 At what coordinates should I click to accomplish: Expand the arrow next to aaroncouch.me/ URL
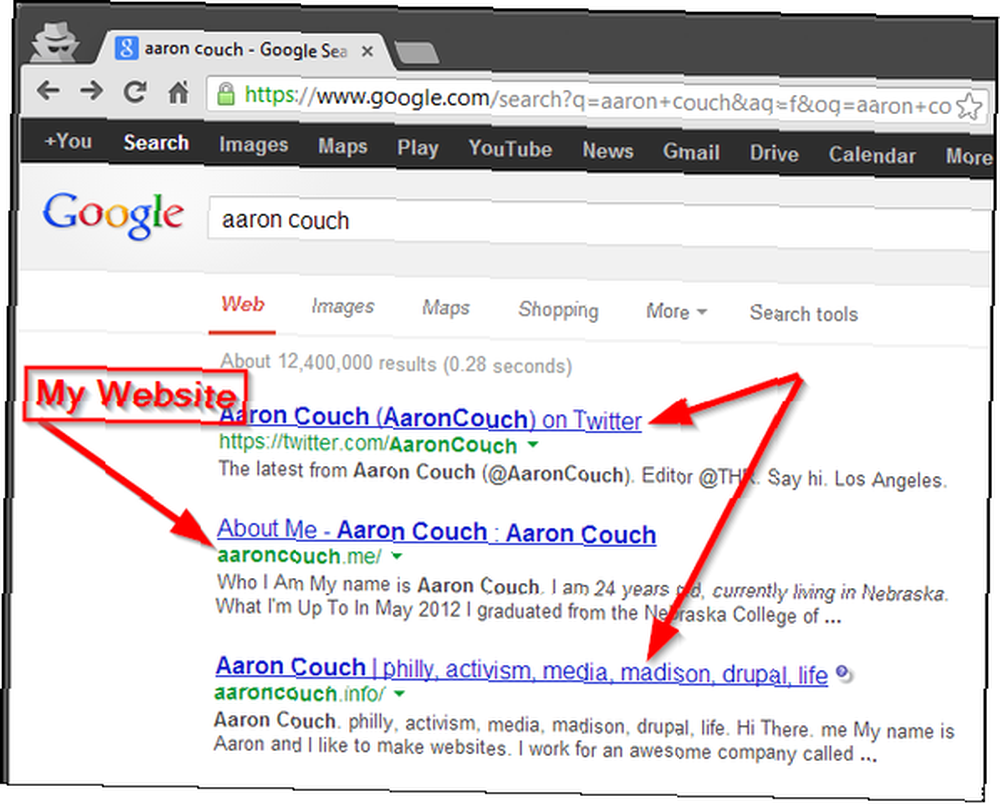(397, 556)
